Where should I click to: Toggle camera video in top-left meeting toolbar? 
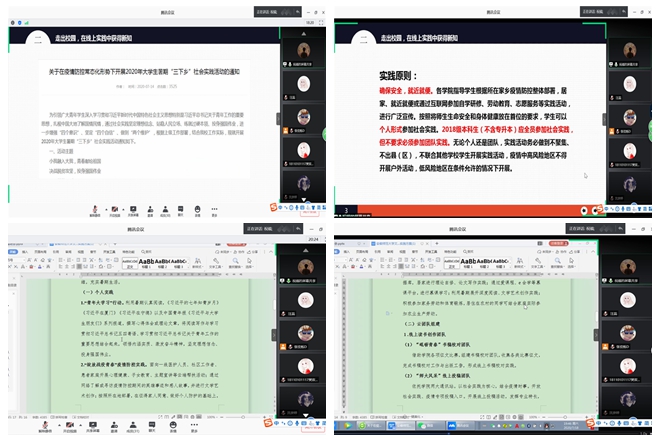coord(114,209)
